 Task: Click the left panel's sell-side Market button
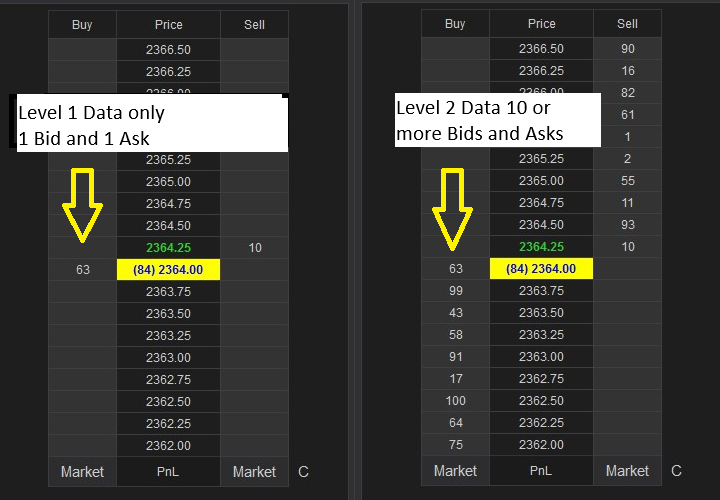click(254, 471)
